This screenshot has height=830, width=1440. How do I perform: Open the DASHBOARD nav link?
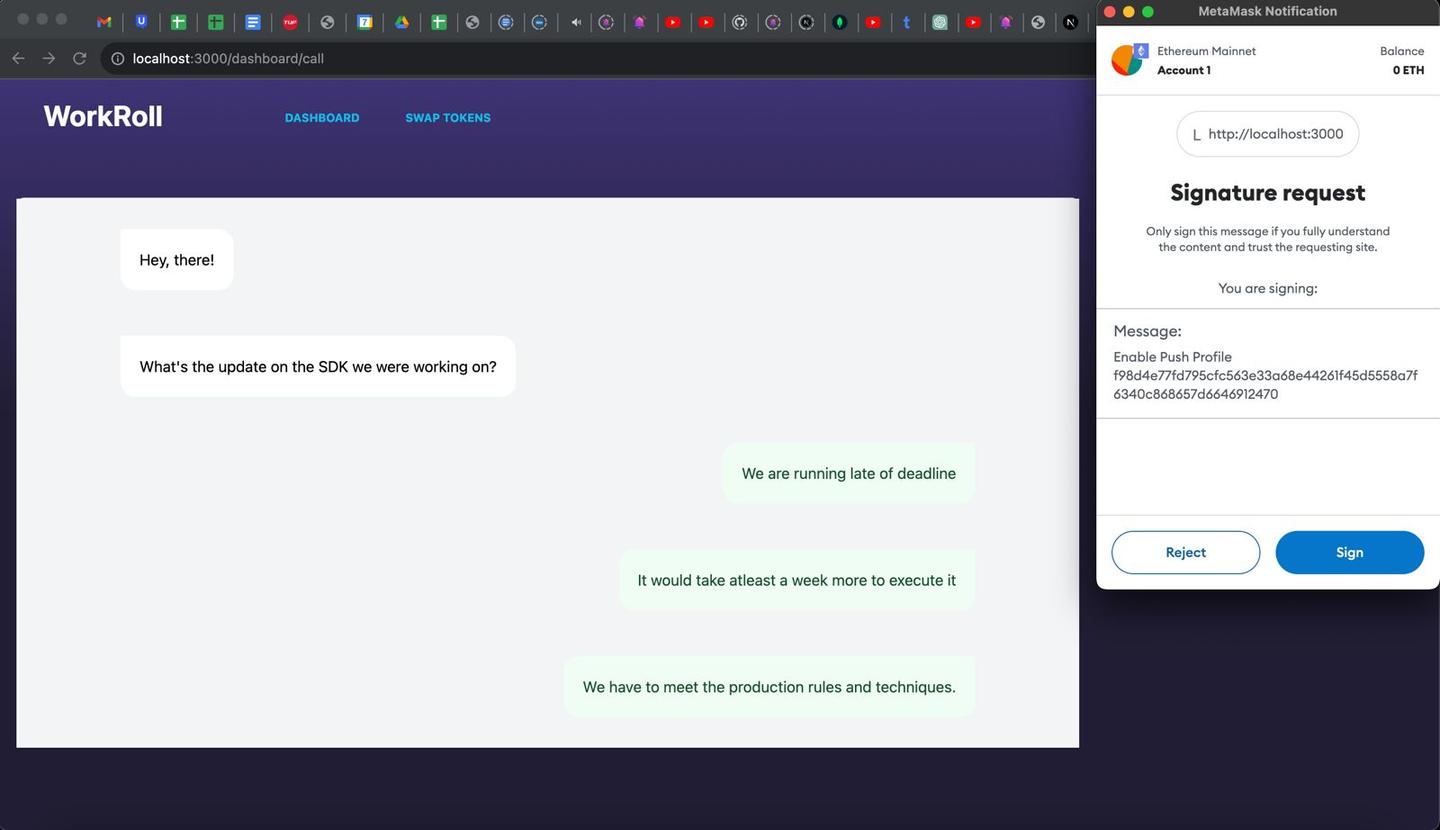[x=322, y=117]
